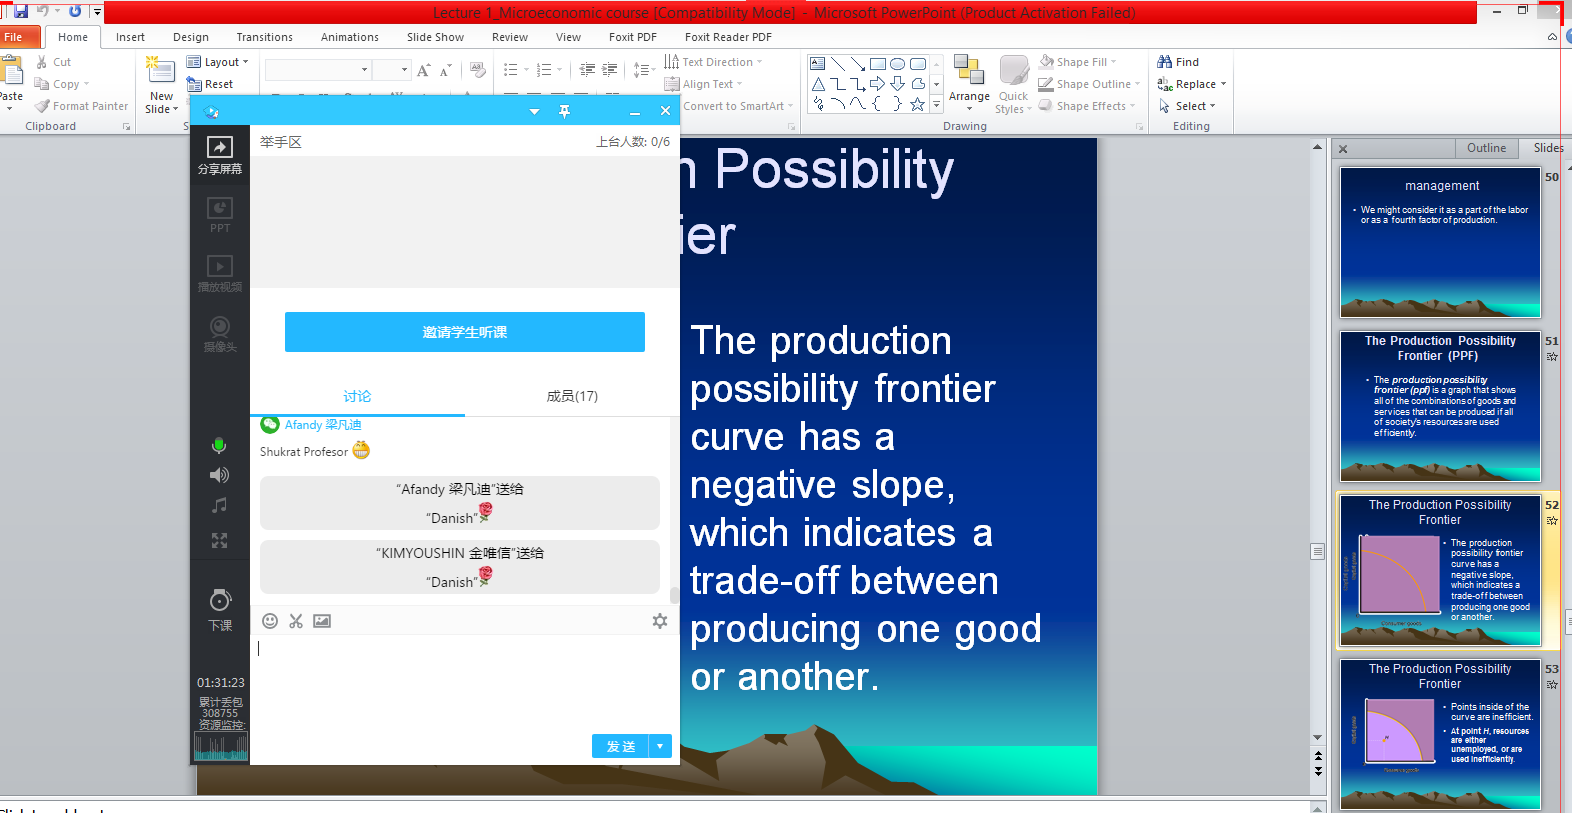This screenshot has height=813, width=1572.
Task: Click the insert image icon in chat
Action: [x=322, y=621]
